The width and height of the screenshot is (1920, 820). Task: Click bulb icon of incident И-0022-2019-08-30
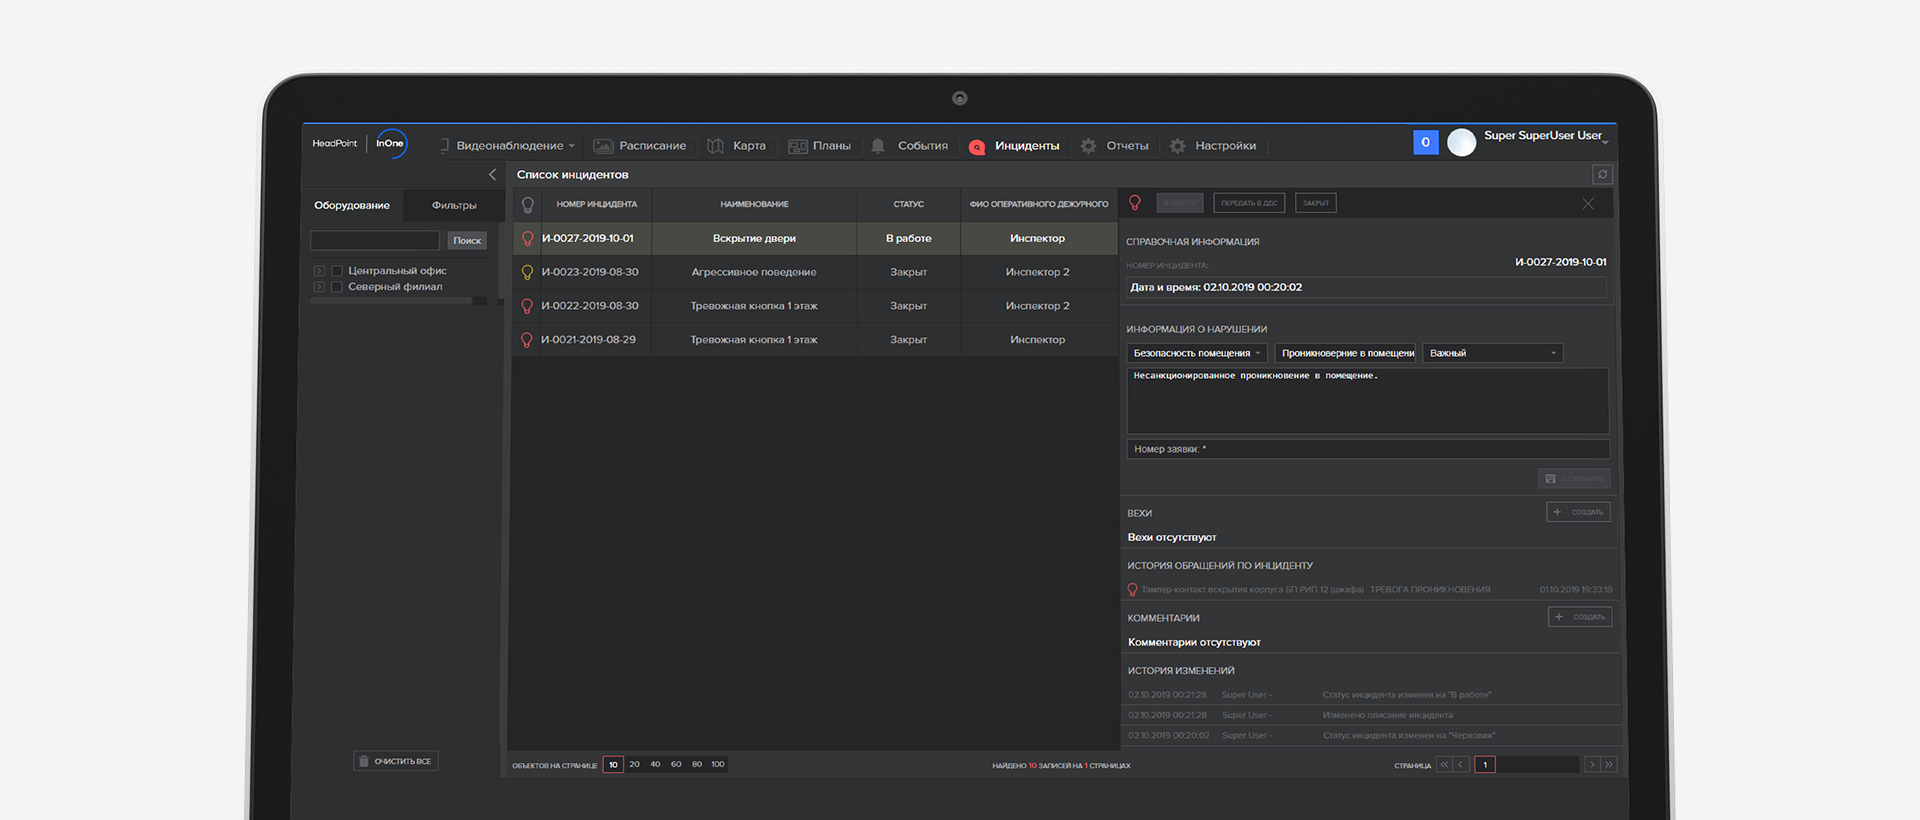528,306
